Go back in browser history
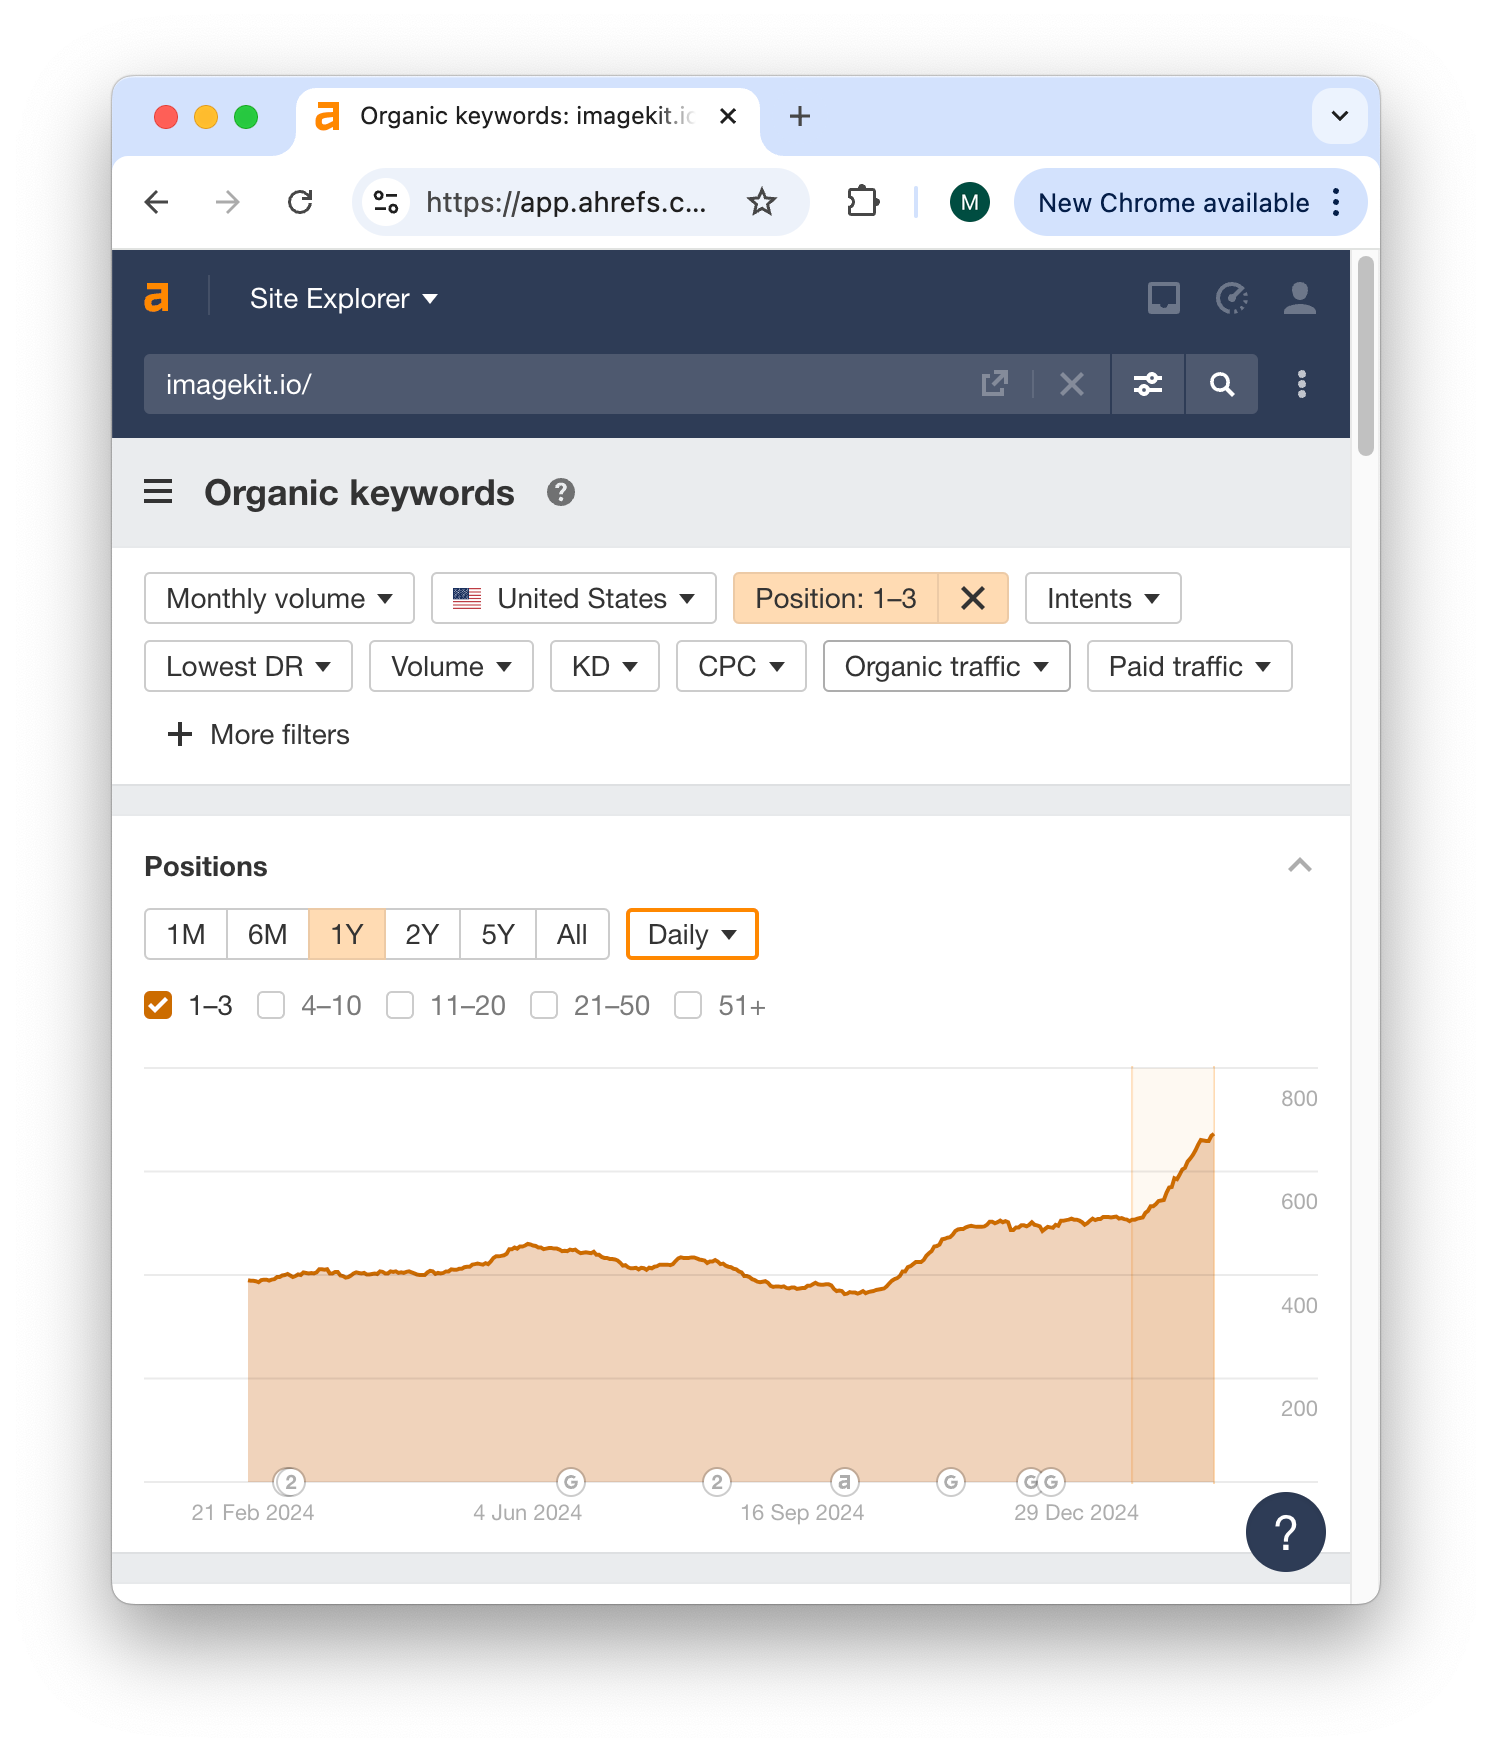Screen dimensions: 1492x1752 157,202
